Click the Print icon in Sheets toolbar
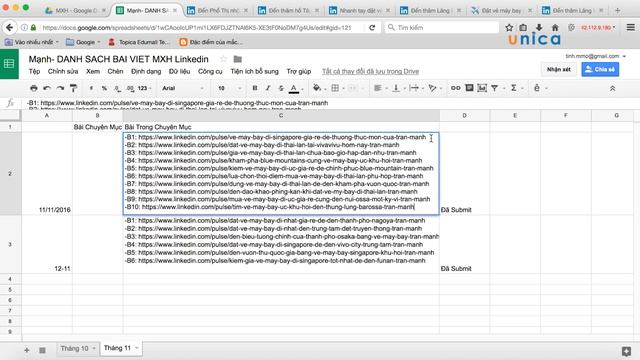Viewport: 640px width, 360px height. coord(34,88)
